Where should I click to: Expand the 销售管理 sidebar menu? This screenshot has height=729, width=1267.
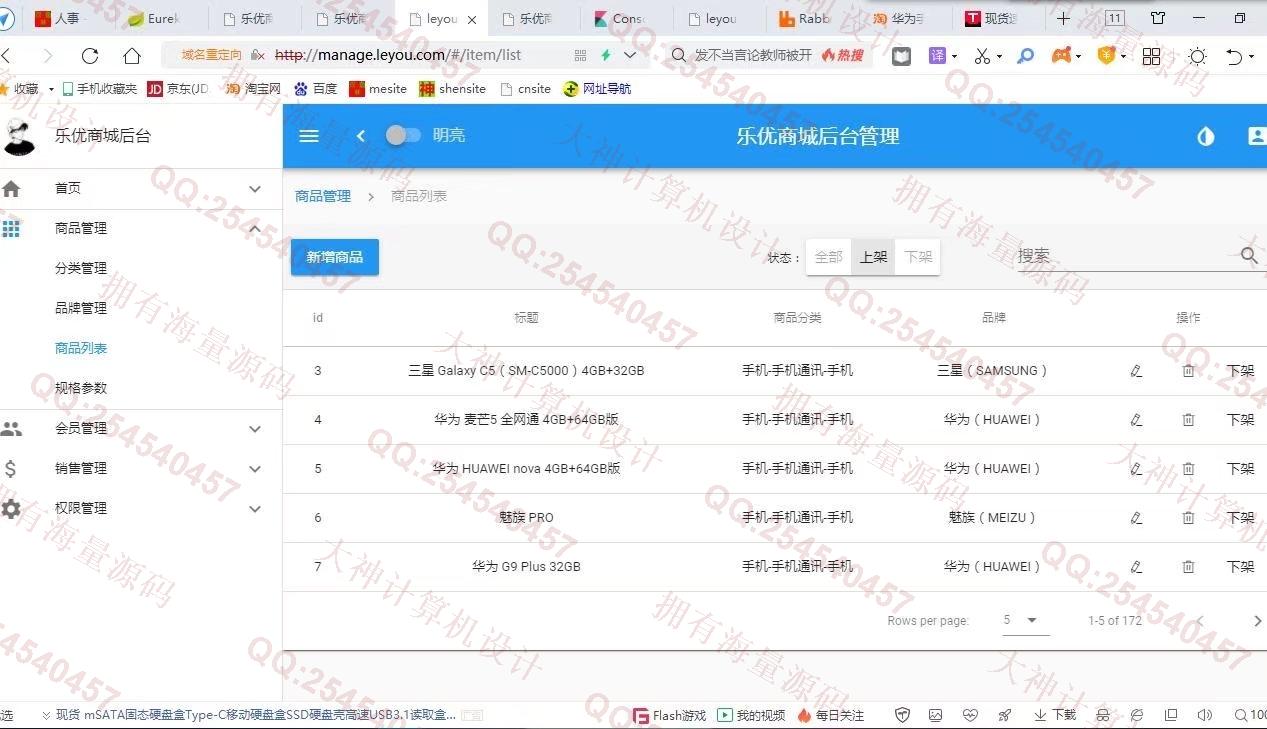(x=141, y=469)
